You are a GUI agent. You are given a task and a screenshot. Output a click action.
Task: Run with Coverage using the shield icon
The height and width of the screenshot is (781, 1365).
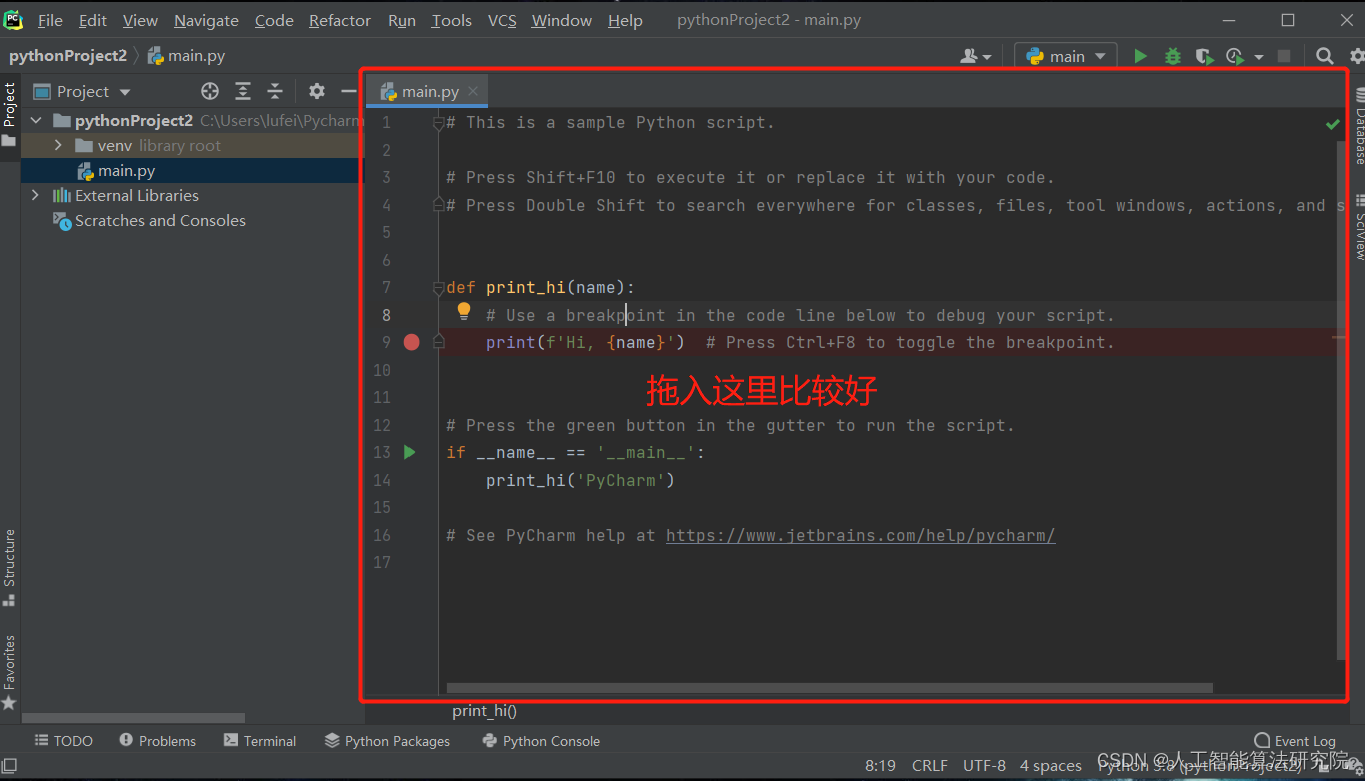click(x=1204, y=56)
